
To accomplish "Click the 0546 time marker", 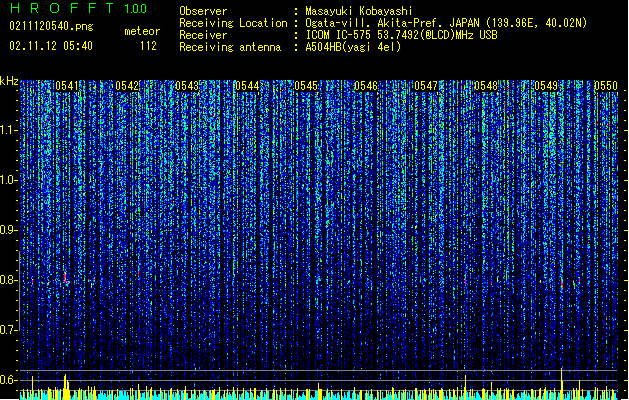I will pos(366,86).
